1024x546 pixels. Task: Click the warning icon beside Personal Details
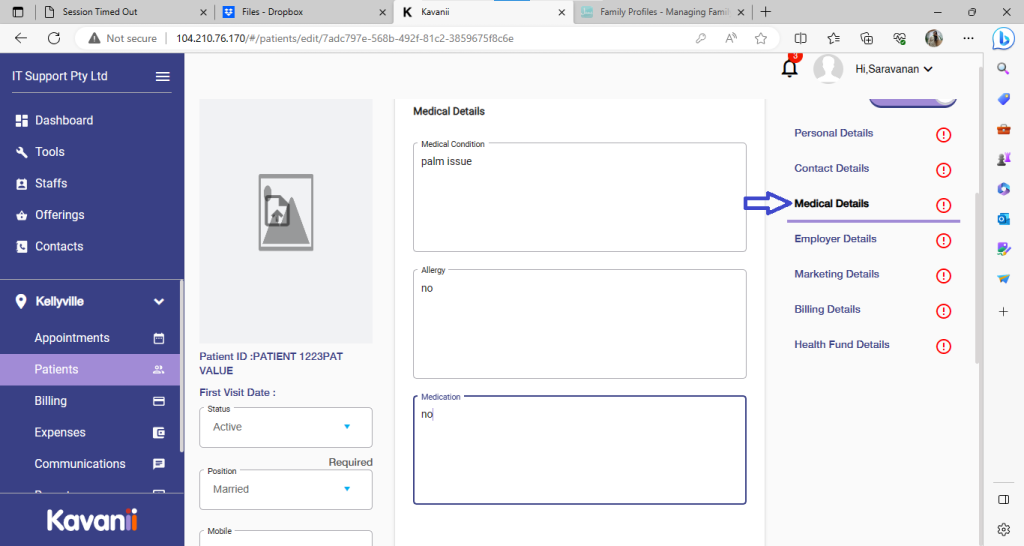[x=943, y=135]
